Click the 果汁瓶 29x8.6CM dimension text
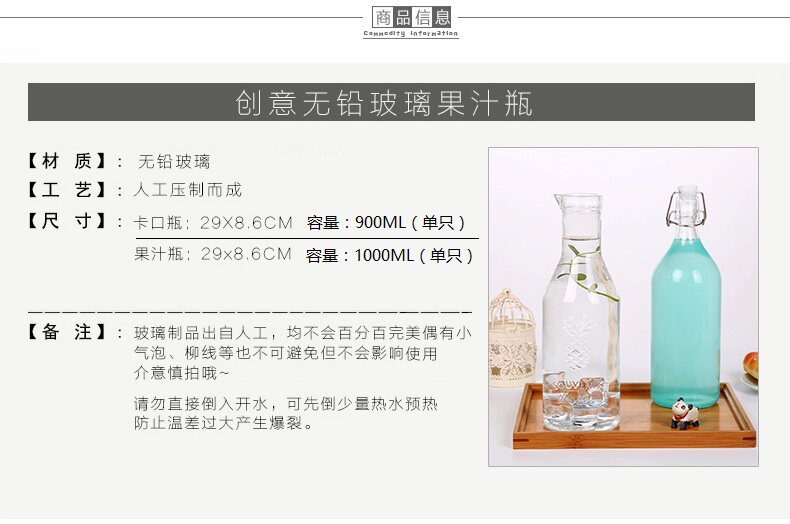Screen dimensions: 790x524 coord(213,254)
